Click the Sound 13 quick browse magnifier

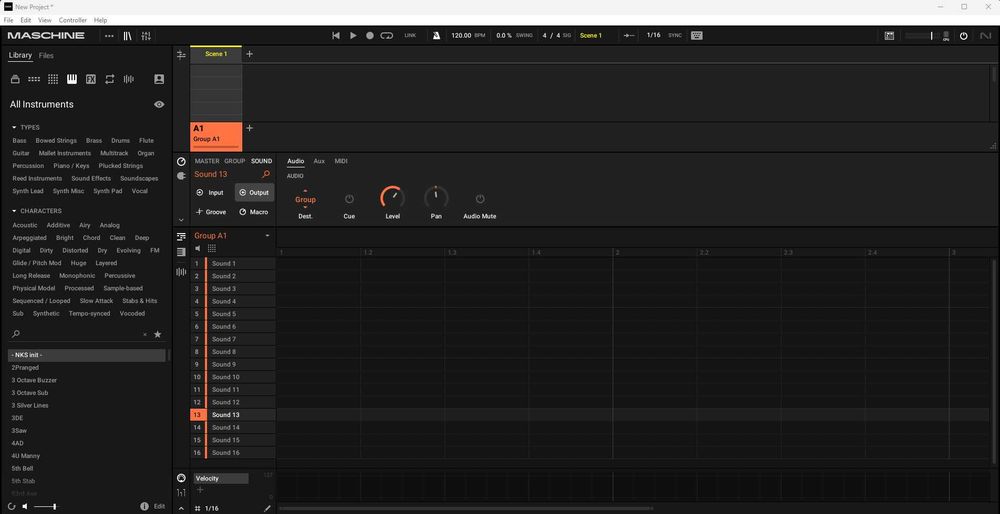click(x=266, y=174)
